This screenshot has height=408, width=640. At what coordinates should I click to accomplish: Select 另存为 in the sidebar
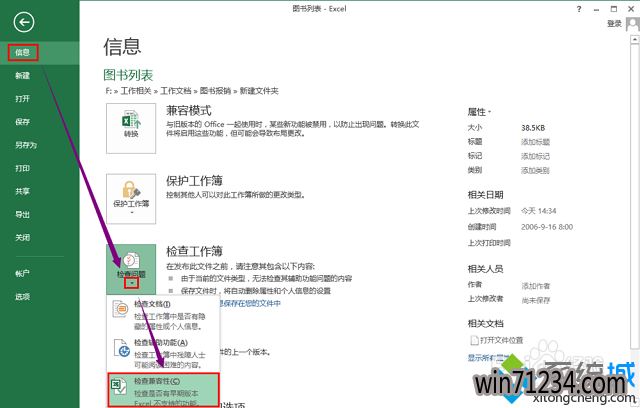tap(26, 145)
